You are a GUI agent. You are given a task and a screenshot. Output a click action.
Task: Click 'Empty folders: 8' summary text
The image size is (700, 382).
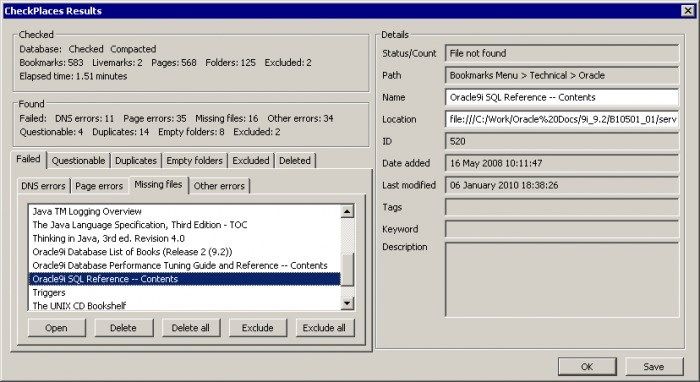pos(191,132)
